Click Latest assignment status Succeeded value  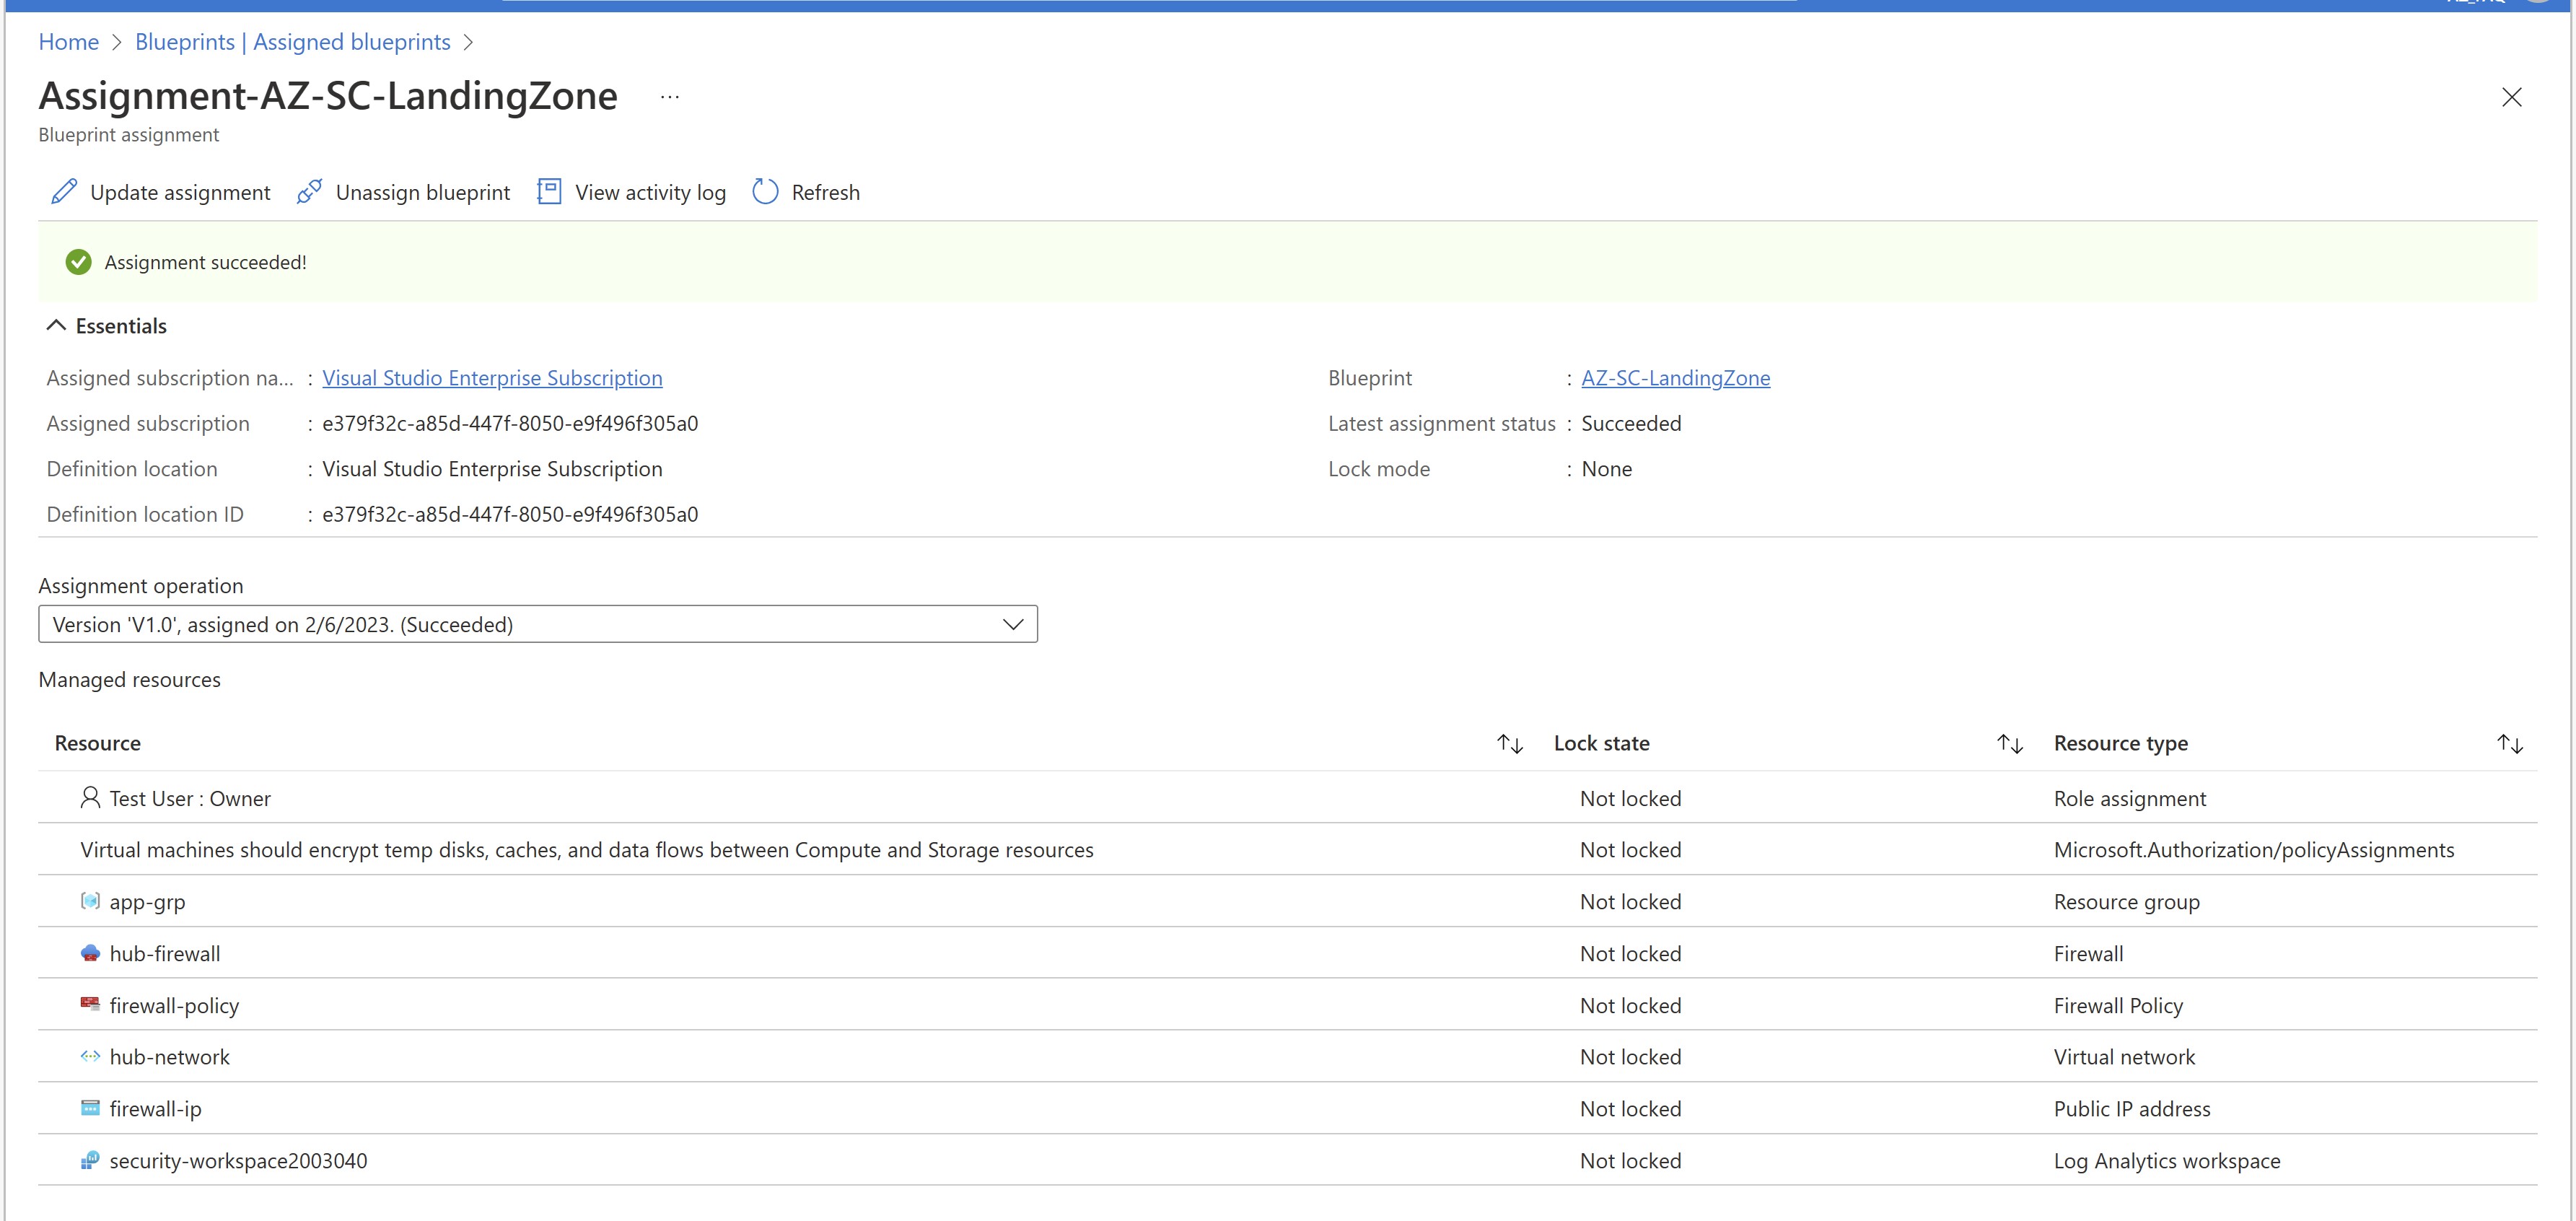point(1631,423)
